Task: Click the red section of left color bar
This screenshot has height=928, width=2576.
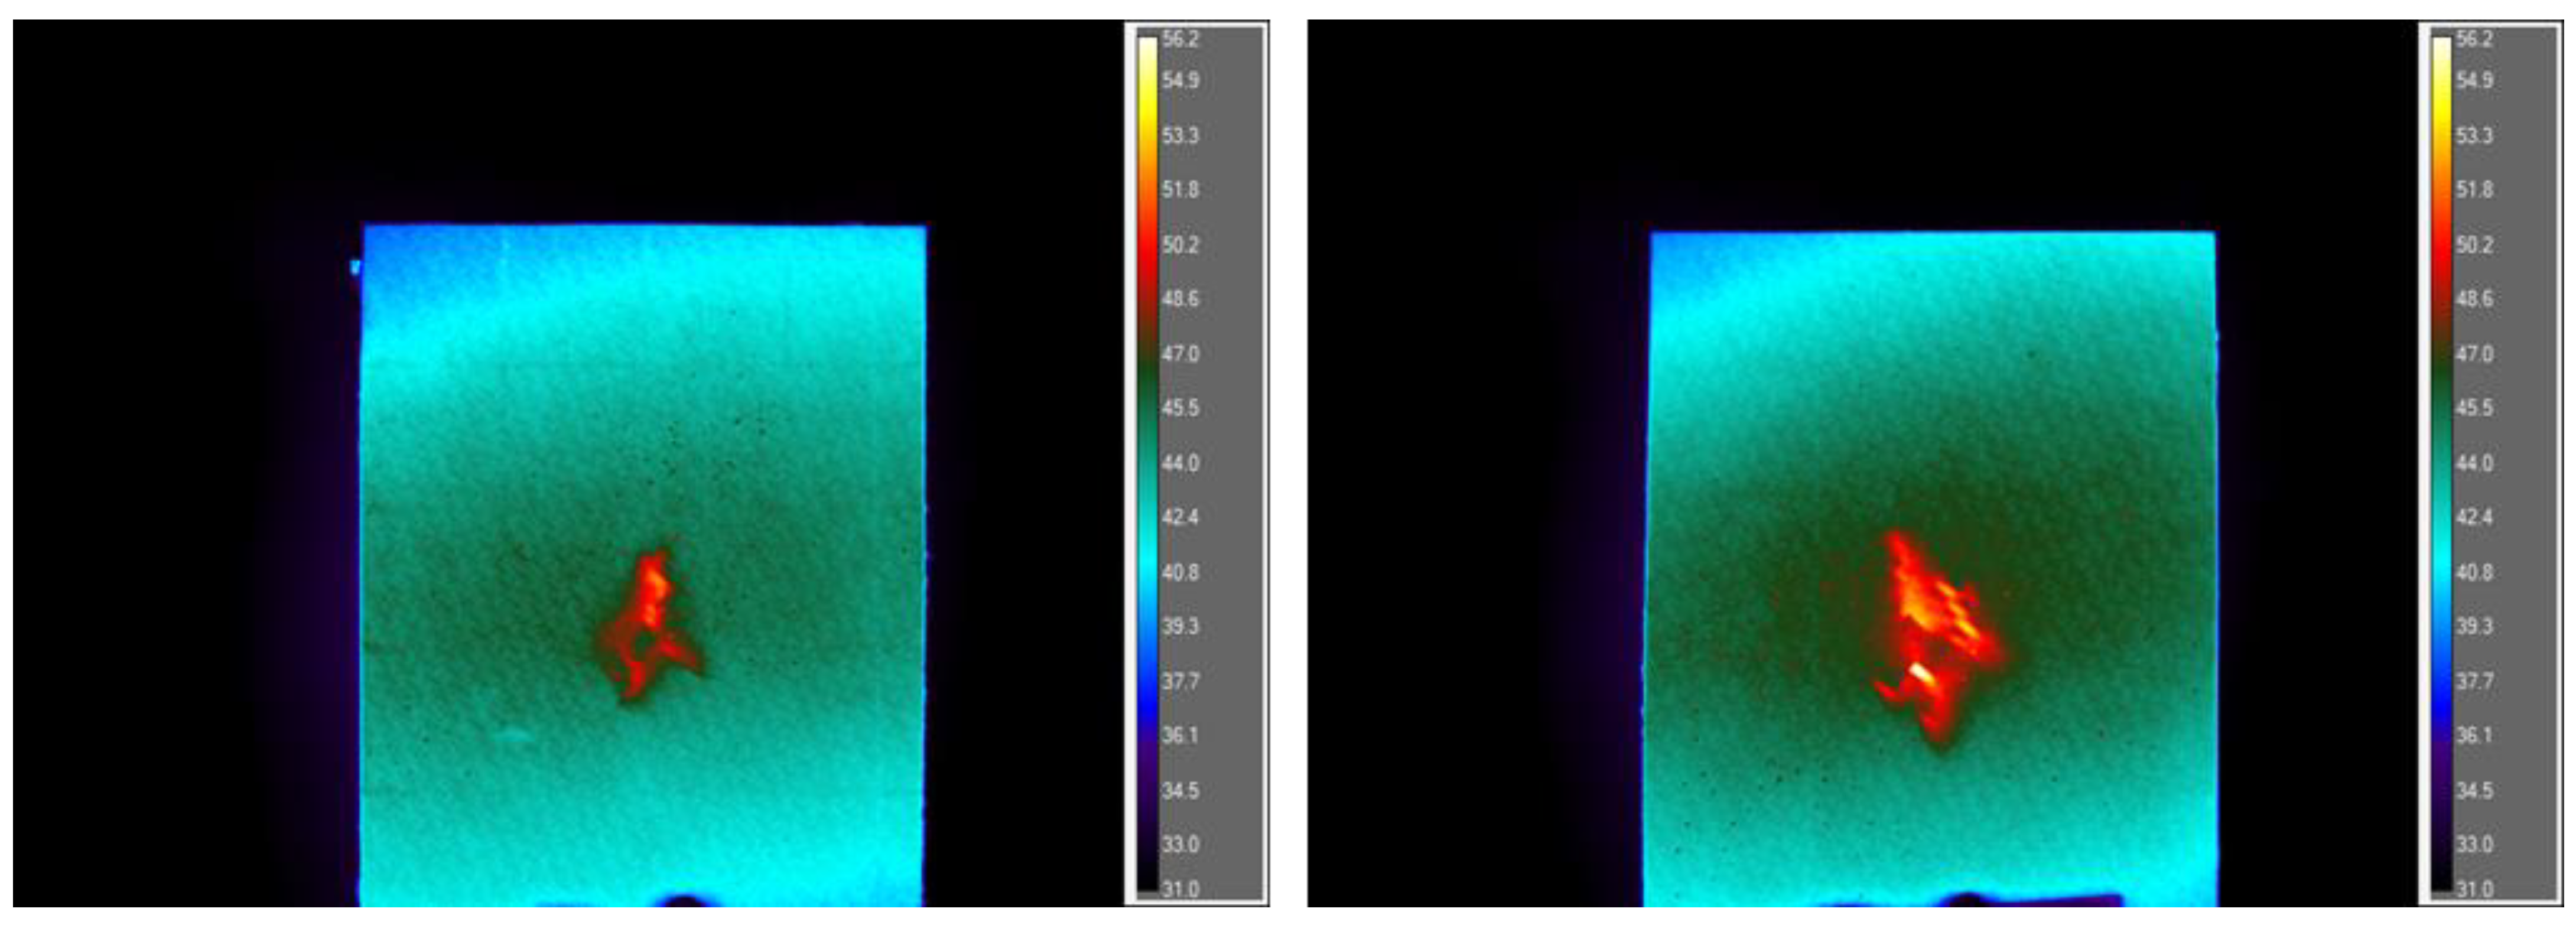Action: pos(1147,250)
